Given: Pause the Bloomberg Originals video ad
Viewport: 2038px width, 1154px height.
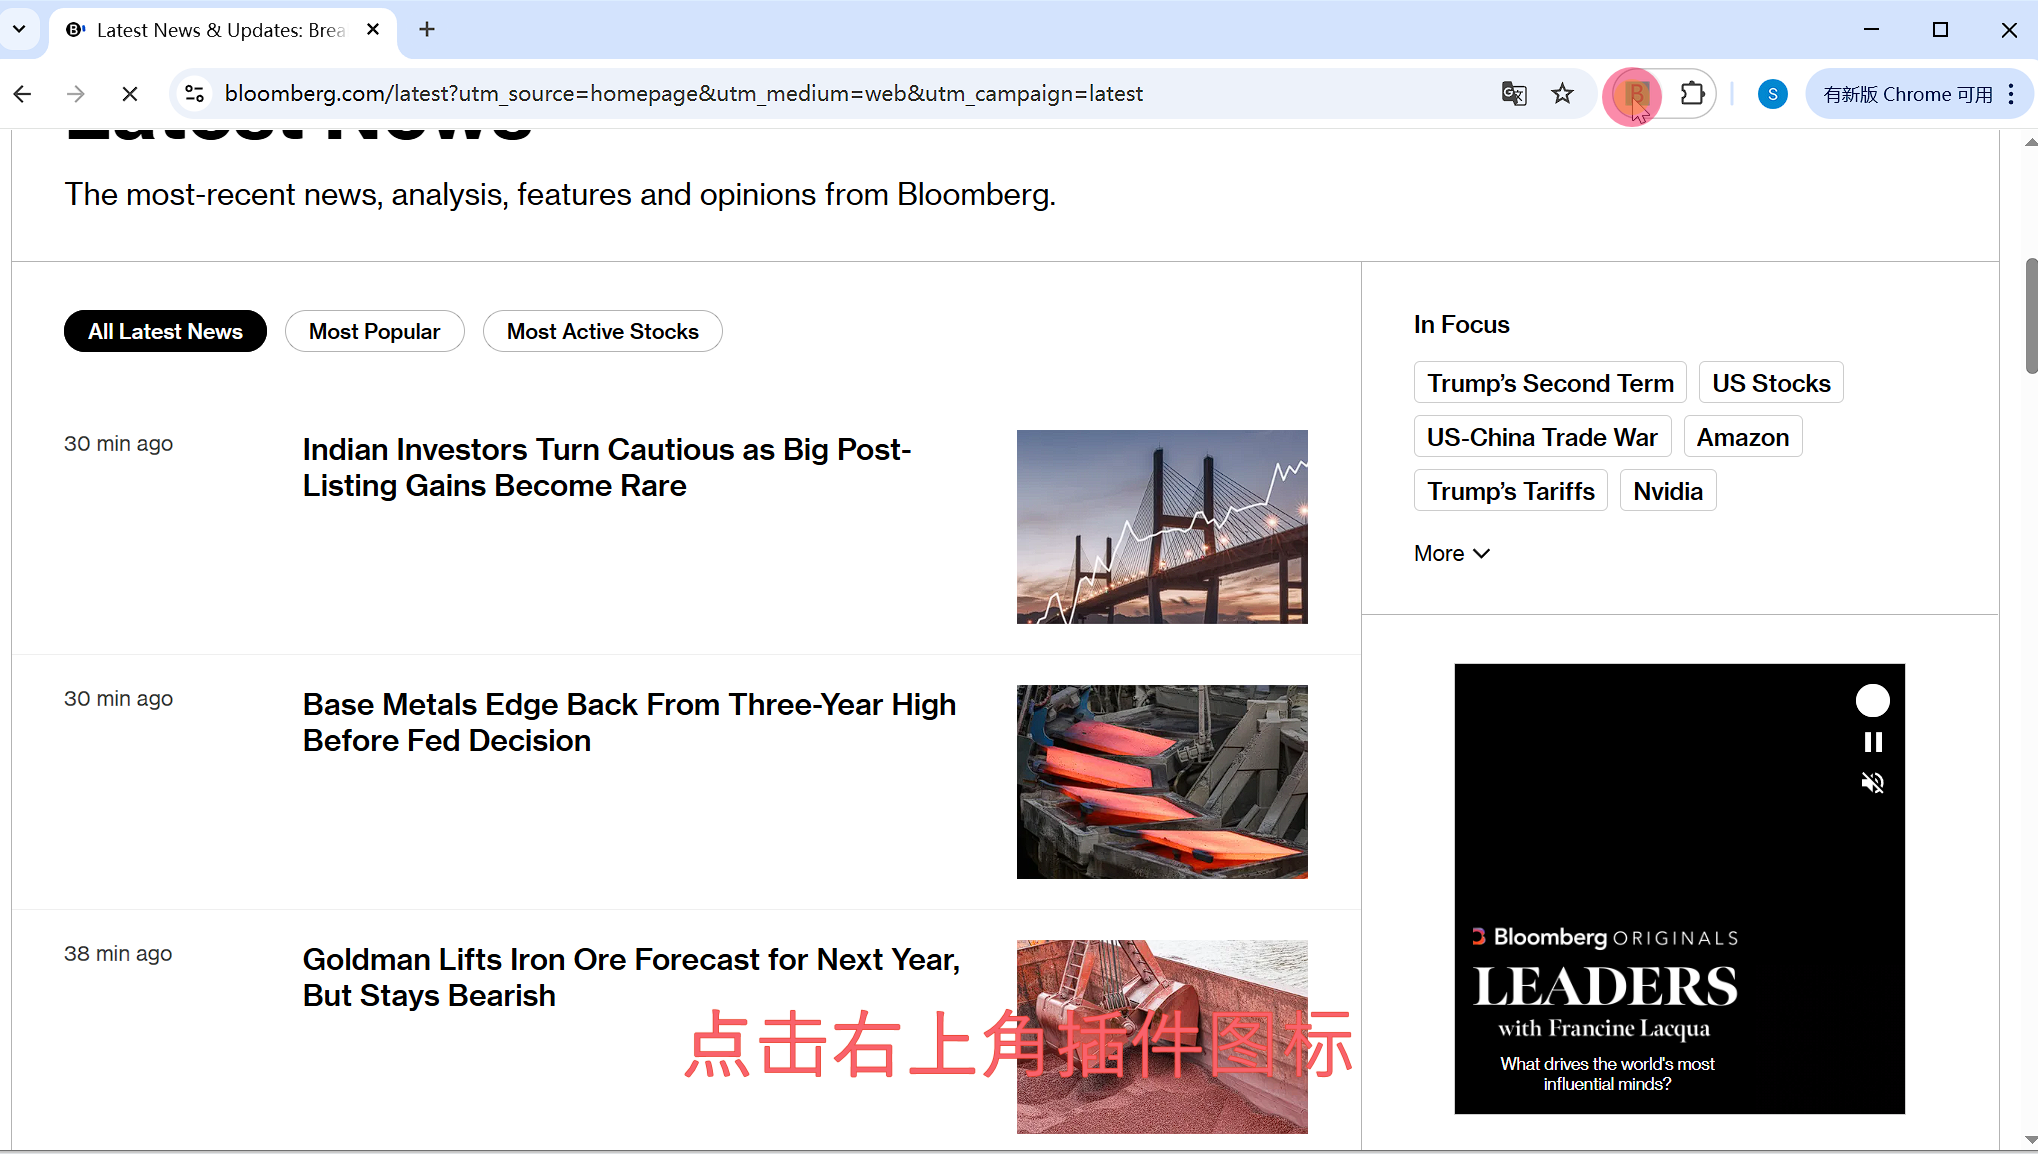Looking at the screenshot, I should 1873,742.
